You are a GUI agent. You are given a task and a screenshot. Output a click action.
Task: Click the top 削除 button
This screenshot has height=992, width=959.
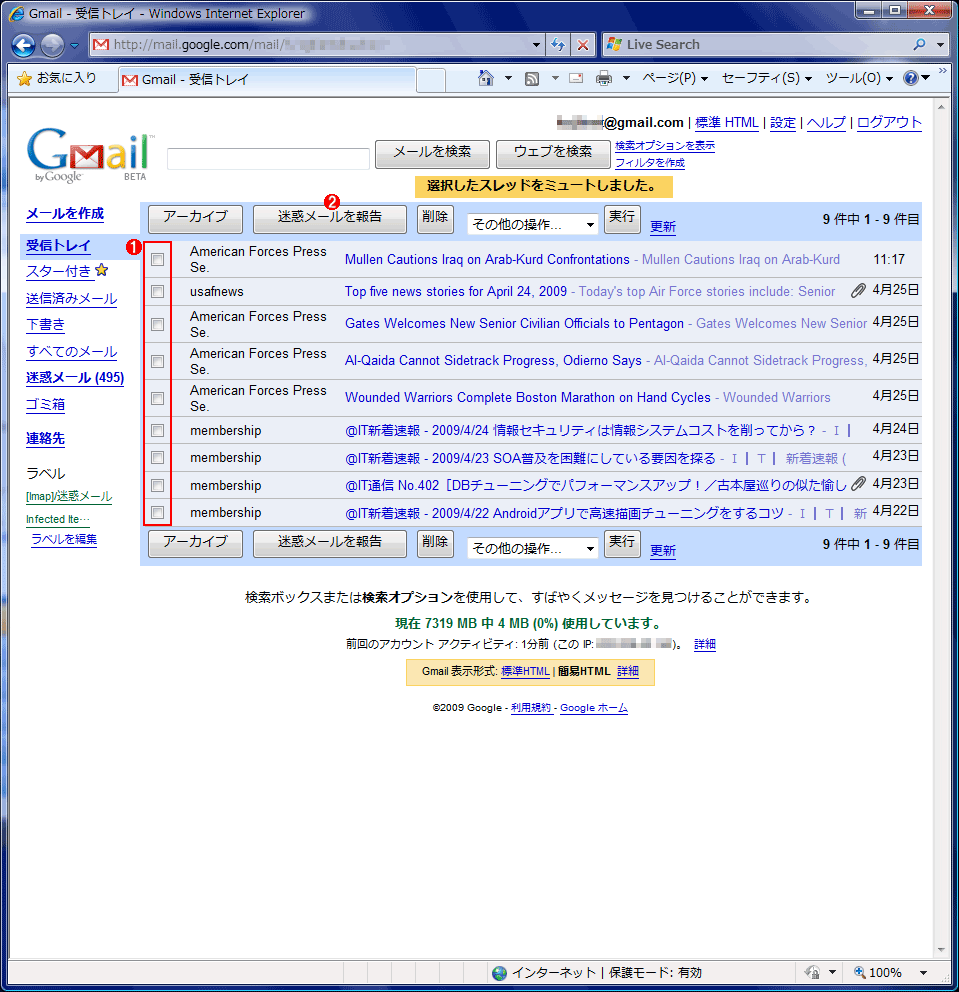tap(435, 219)
